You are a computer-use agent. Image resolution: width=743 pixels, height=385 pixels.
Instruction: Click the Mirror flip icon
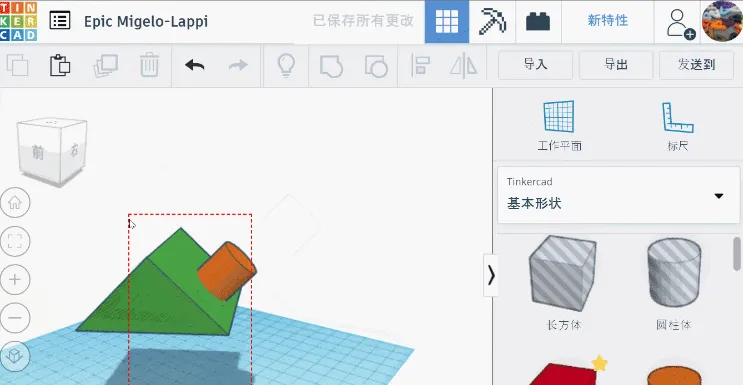463,65
